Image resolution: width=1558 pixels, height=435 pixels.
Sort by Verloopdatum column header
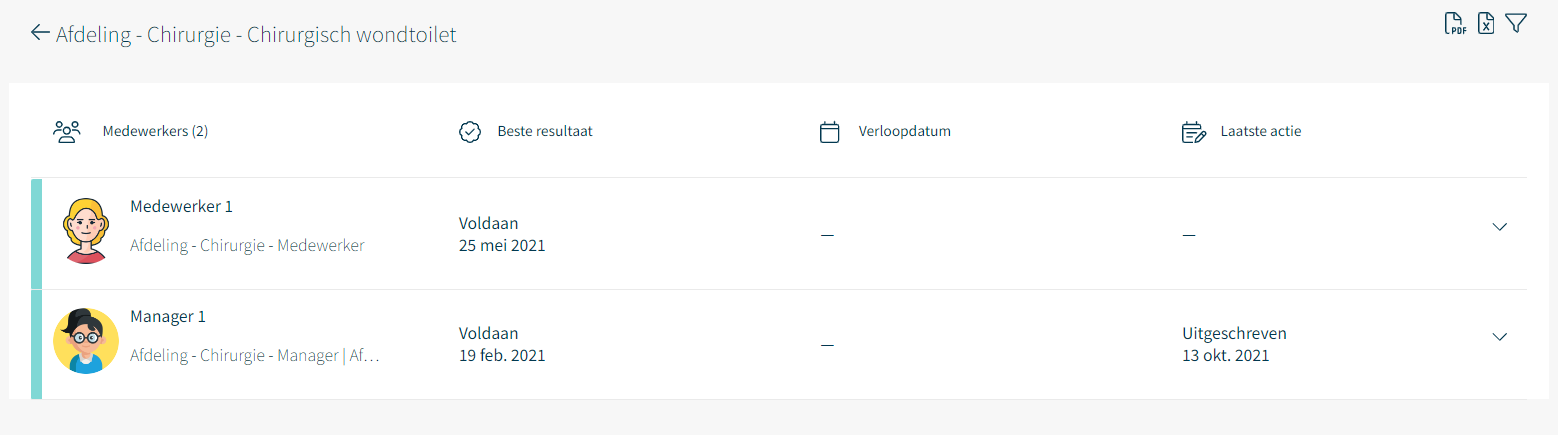pyautogui.click(x=904, y=131)
